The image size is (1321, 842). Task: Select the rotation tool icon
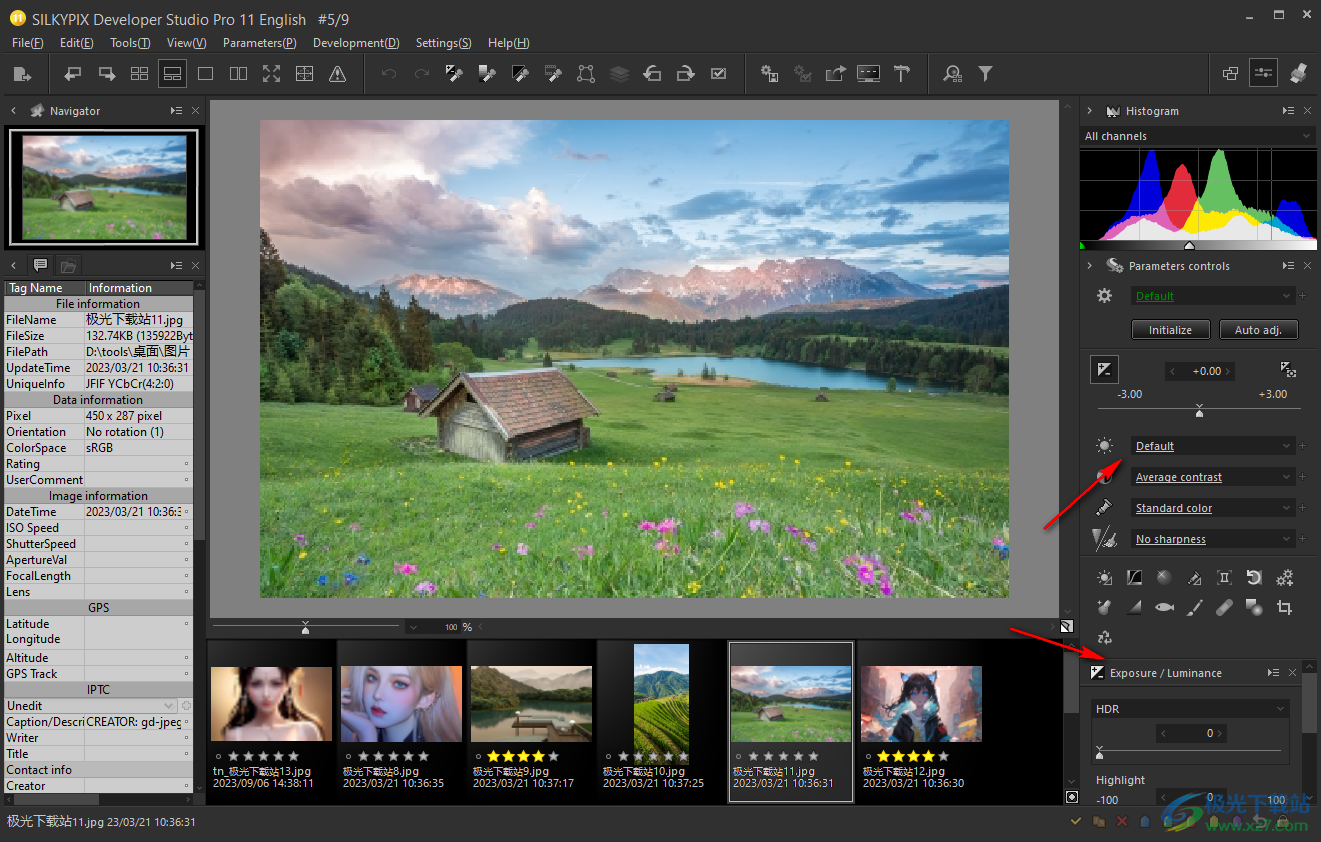(x=1253, y=577)
